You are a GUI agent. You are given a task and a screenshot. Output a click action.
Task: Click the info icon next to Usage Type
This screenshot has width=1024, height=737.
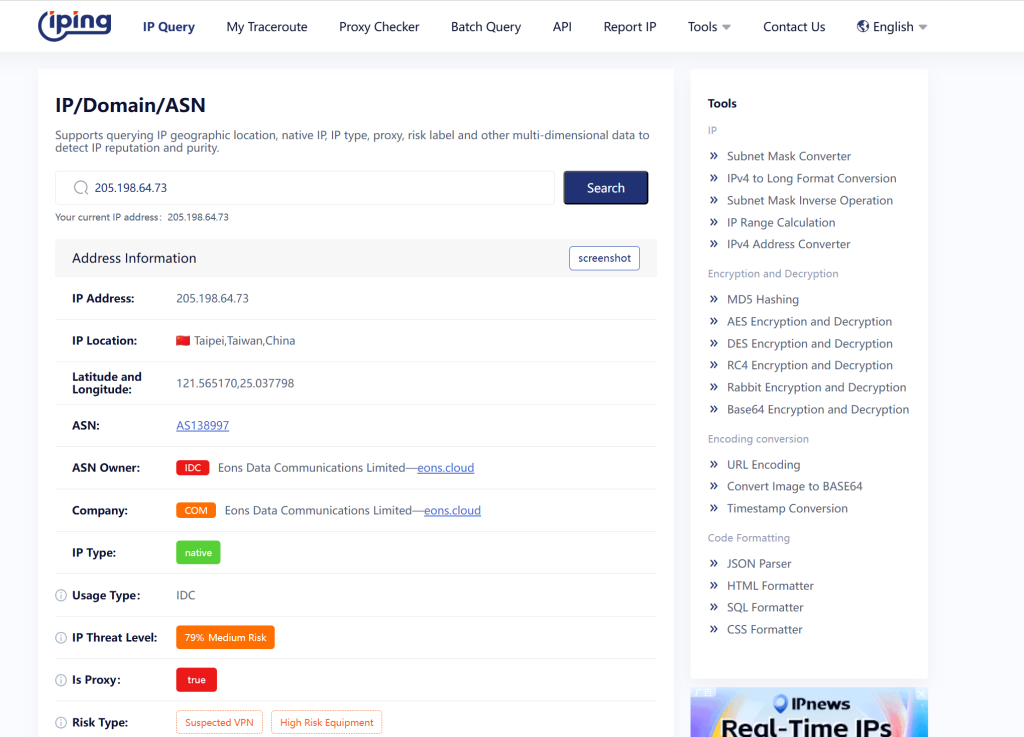click(60, 595)
